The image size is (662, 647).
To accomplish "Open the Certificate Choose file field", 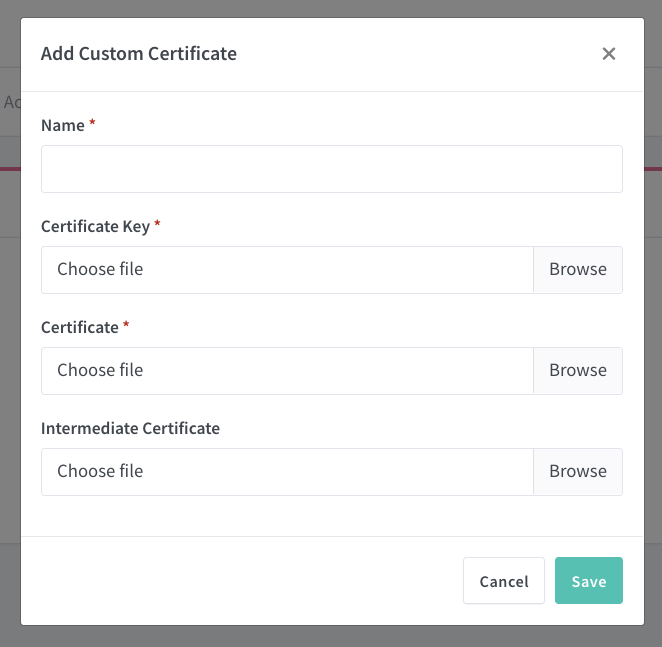I will [287, 371].
